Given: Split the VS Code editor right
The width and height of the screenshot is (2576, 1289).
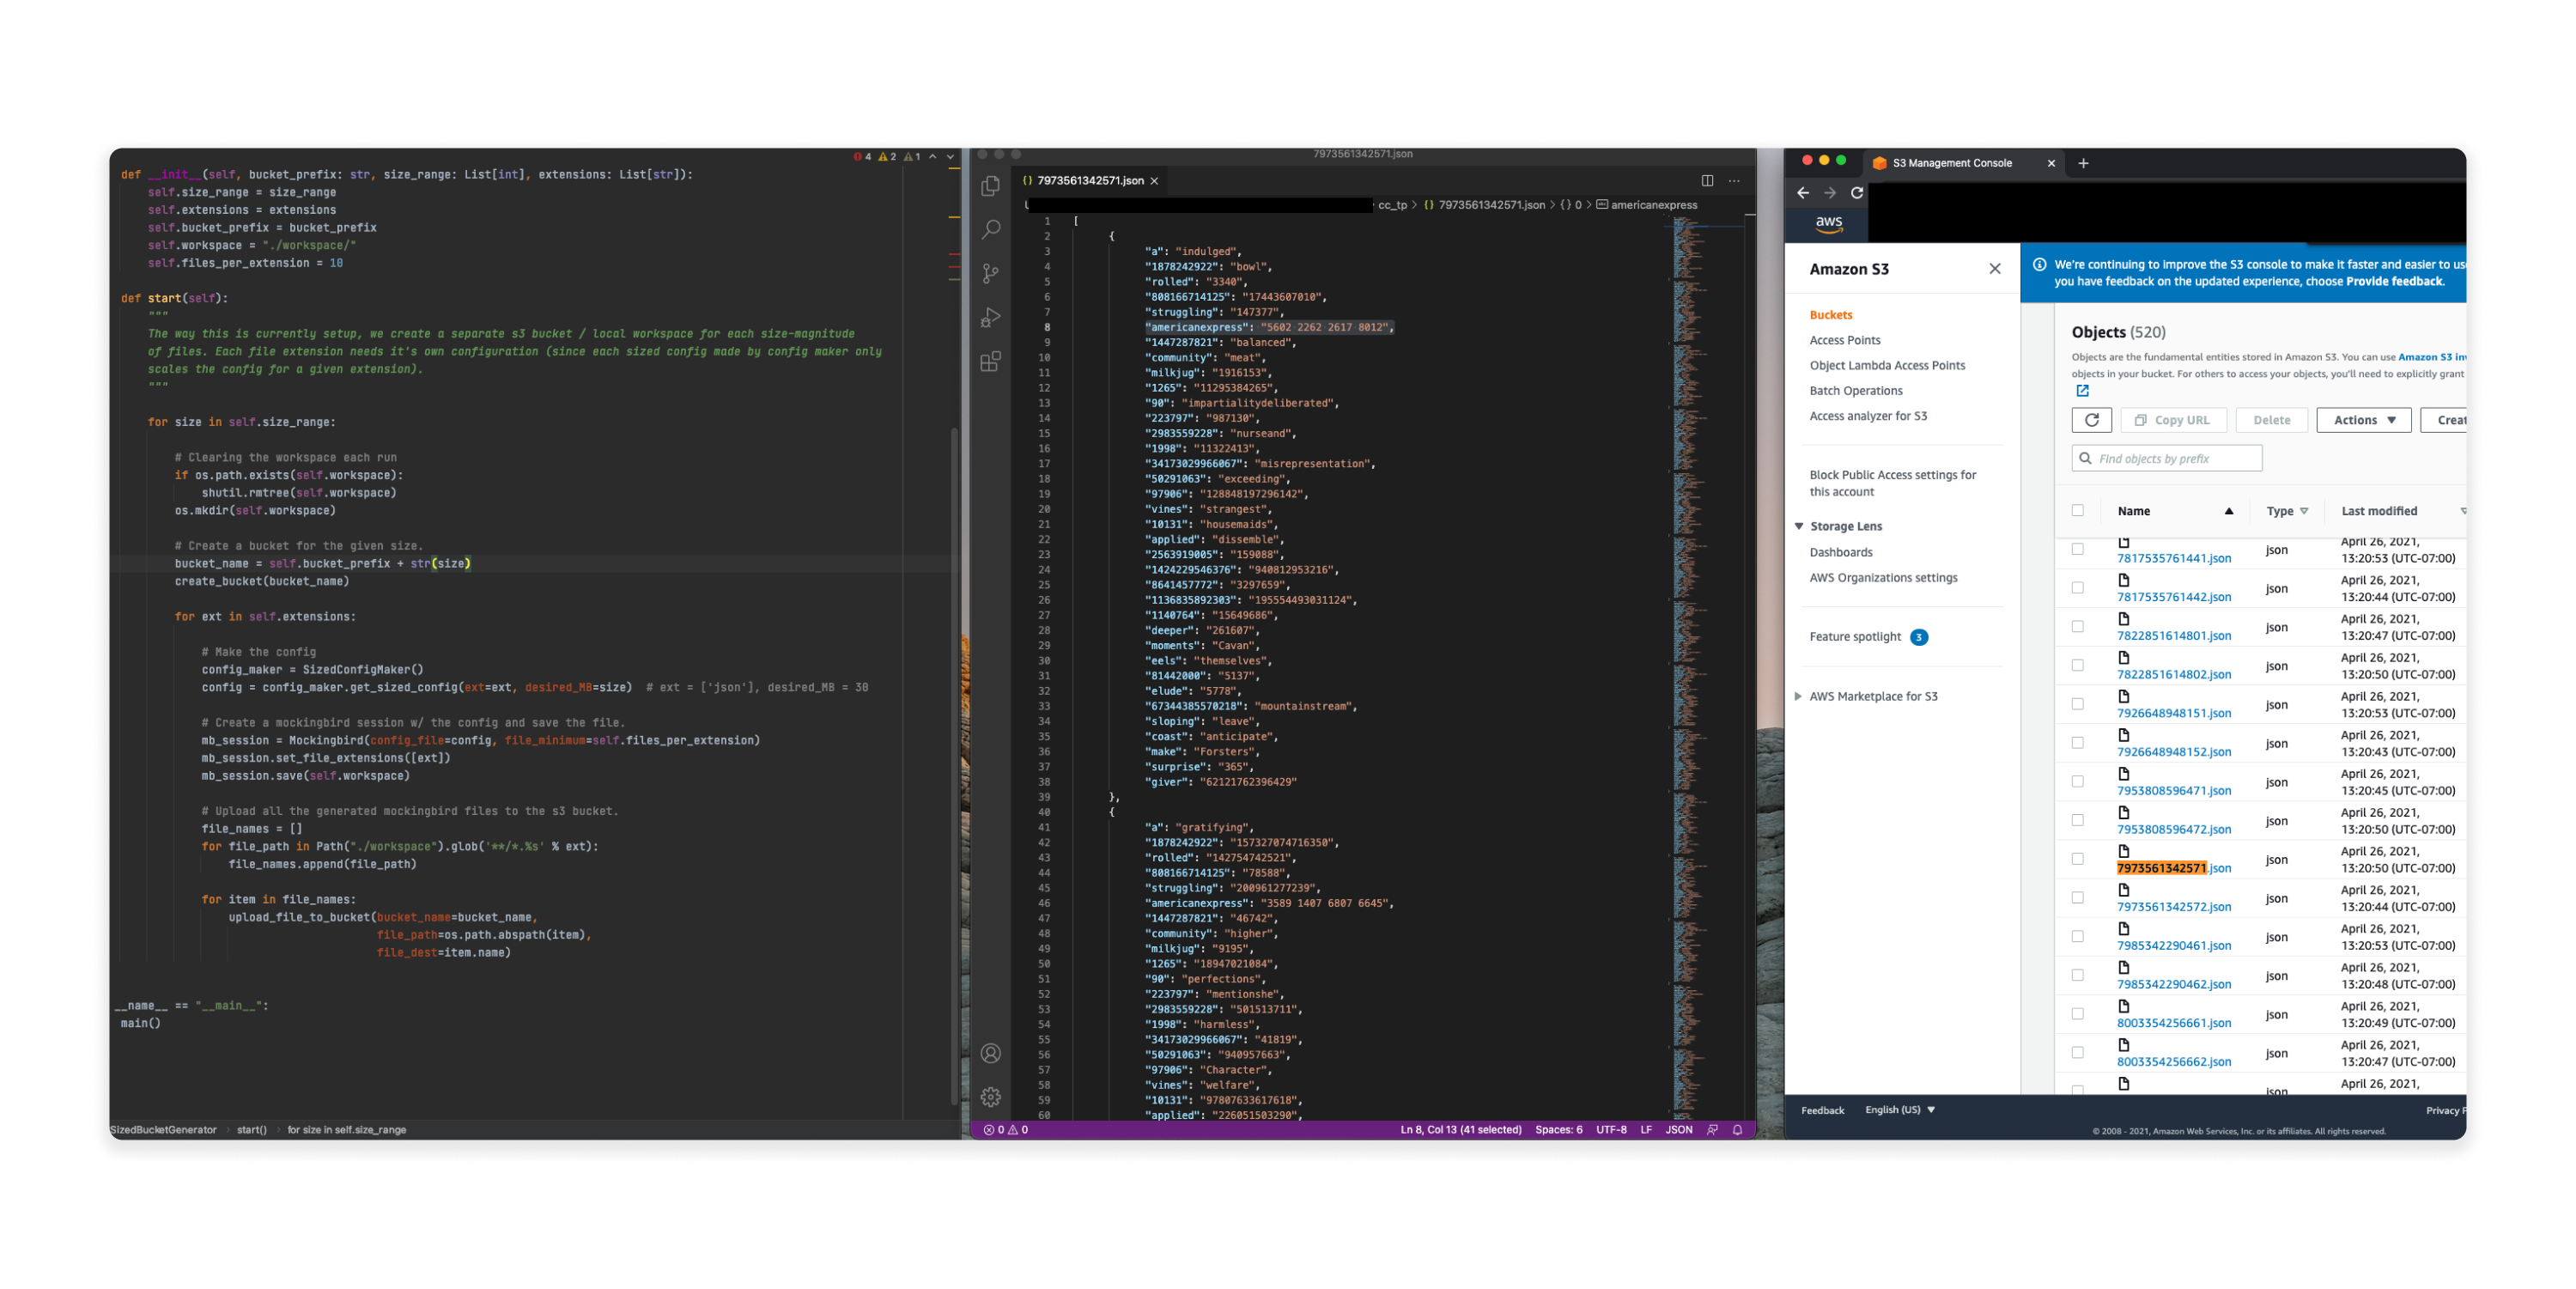Looking at the screenshot, I should click(1707, 181).
